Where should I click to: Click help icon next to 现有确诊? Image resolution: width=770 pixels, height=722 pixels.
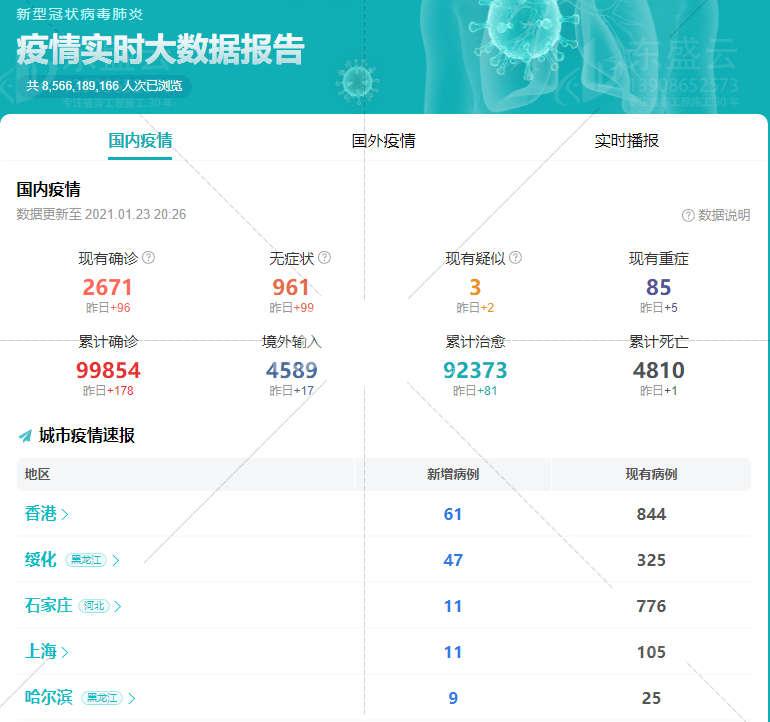coord(149,257)
